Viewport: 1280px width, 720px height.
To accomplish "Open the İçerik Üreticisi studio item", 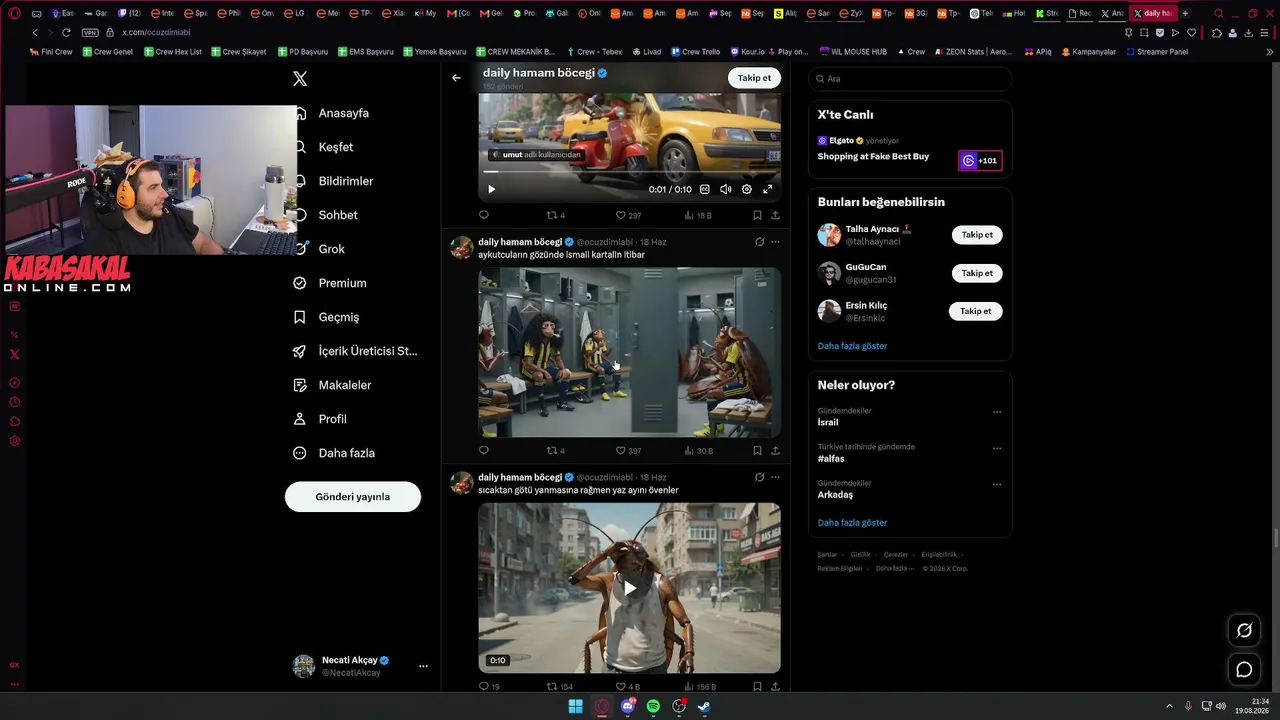I will pos(355,351).
